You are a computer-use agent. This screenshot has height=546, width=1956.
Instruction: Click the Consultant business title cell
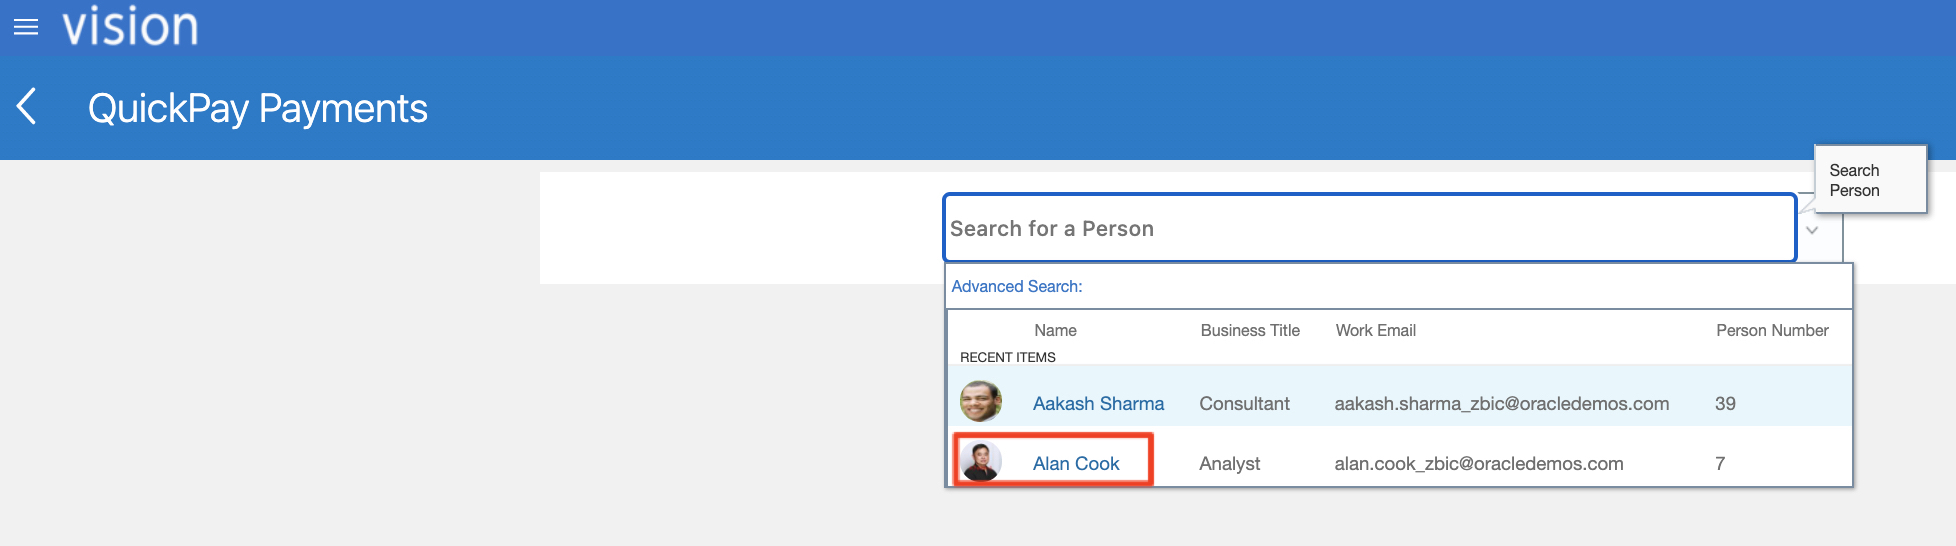coord(1244,404)
